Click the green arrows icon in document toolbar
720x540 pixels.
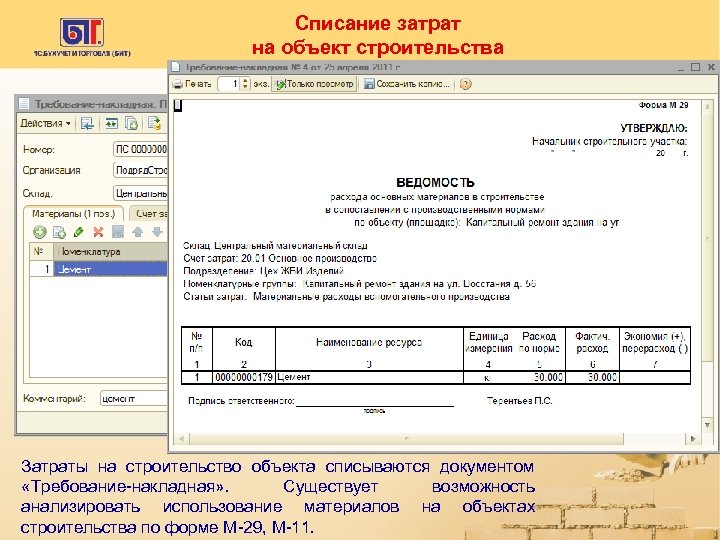[111, 124]
